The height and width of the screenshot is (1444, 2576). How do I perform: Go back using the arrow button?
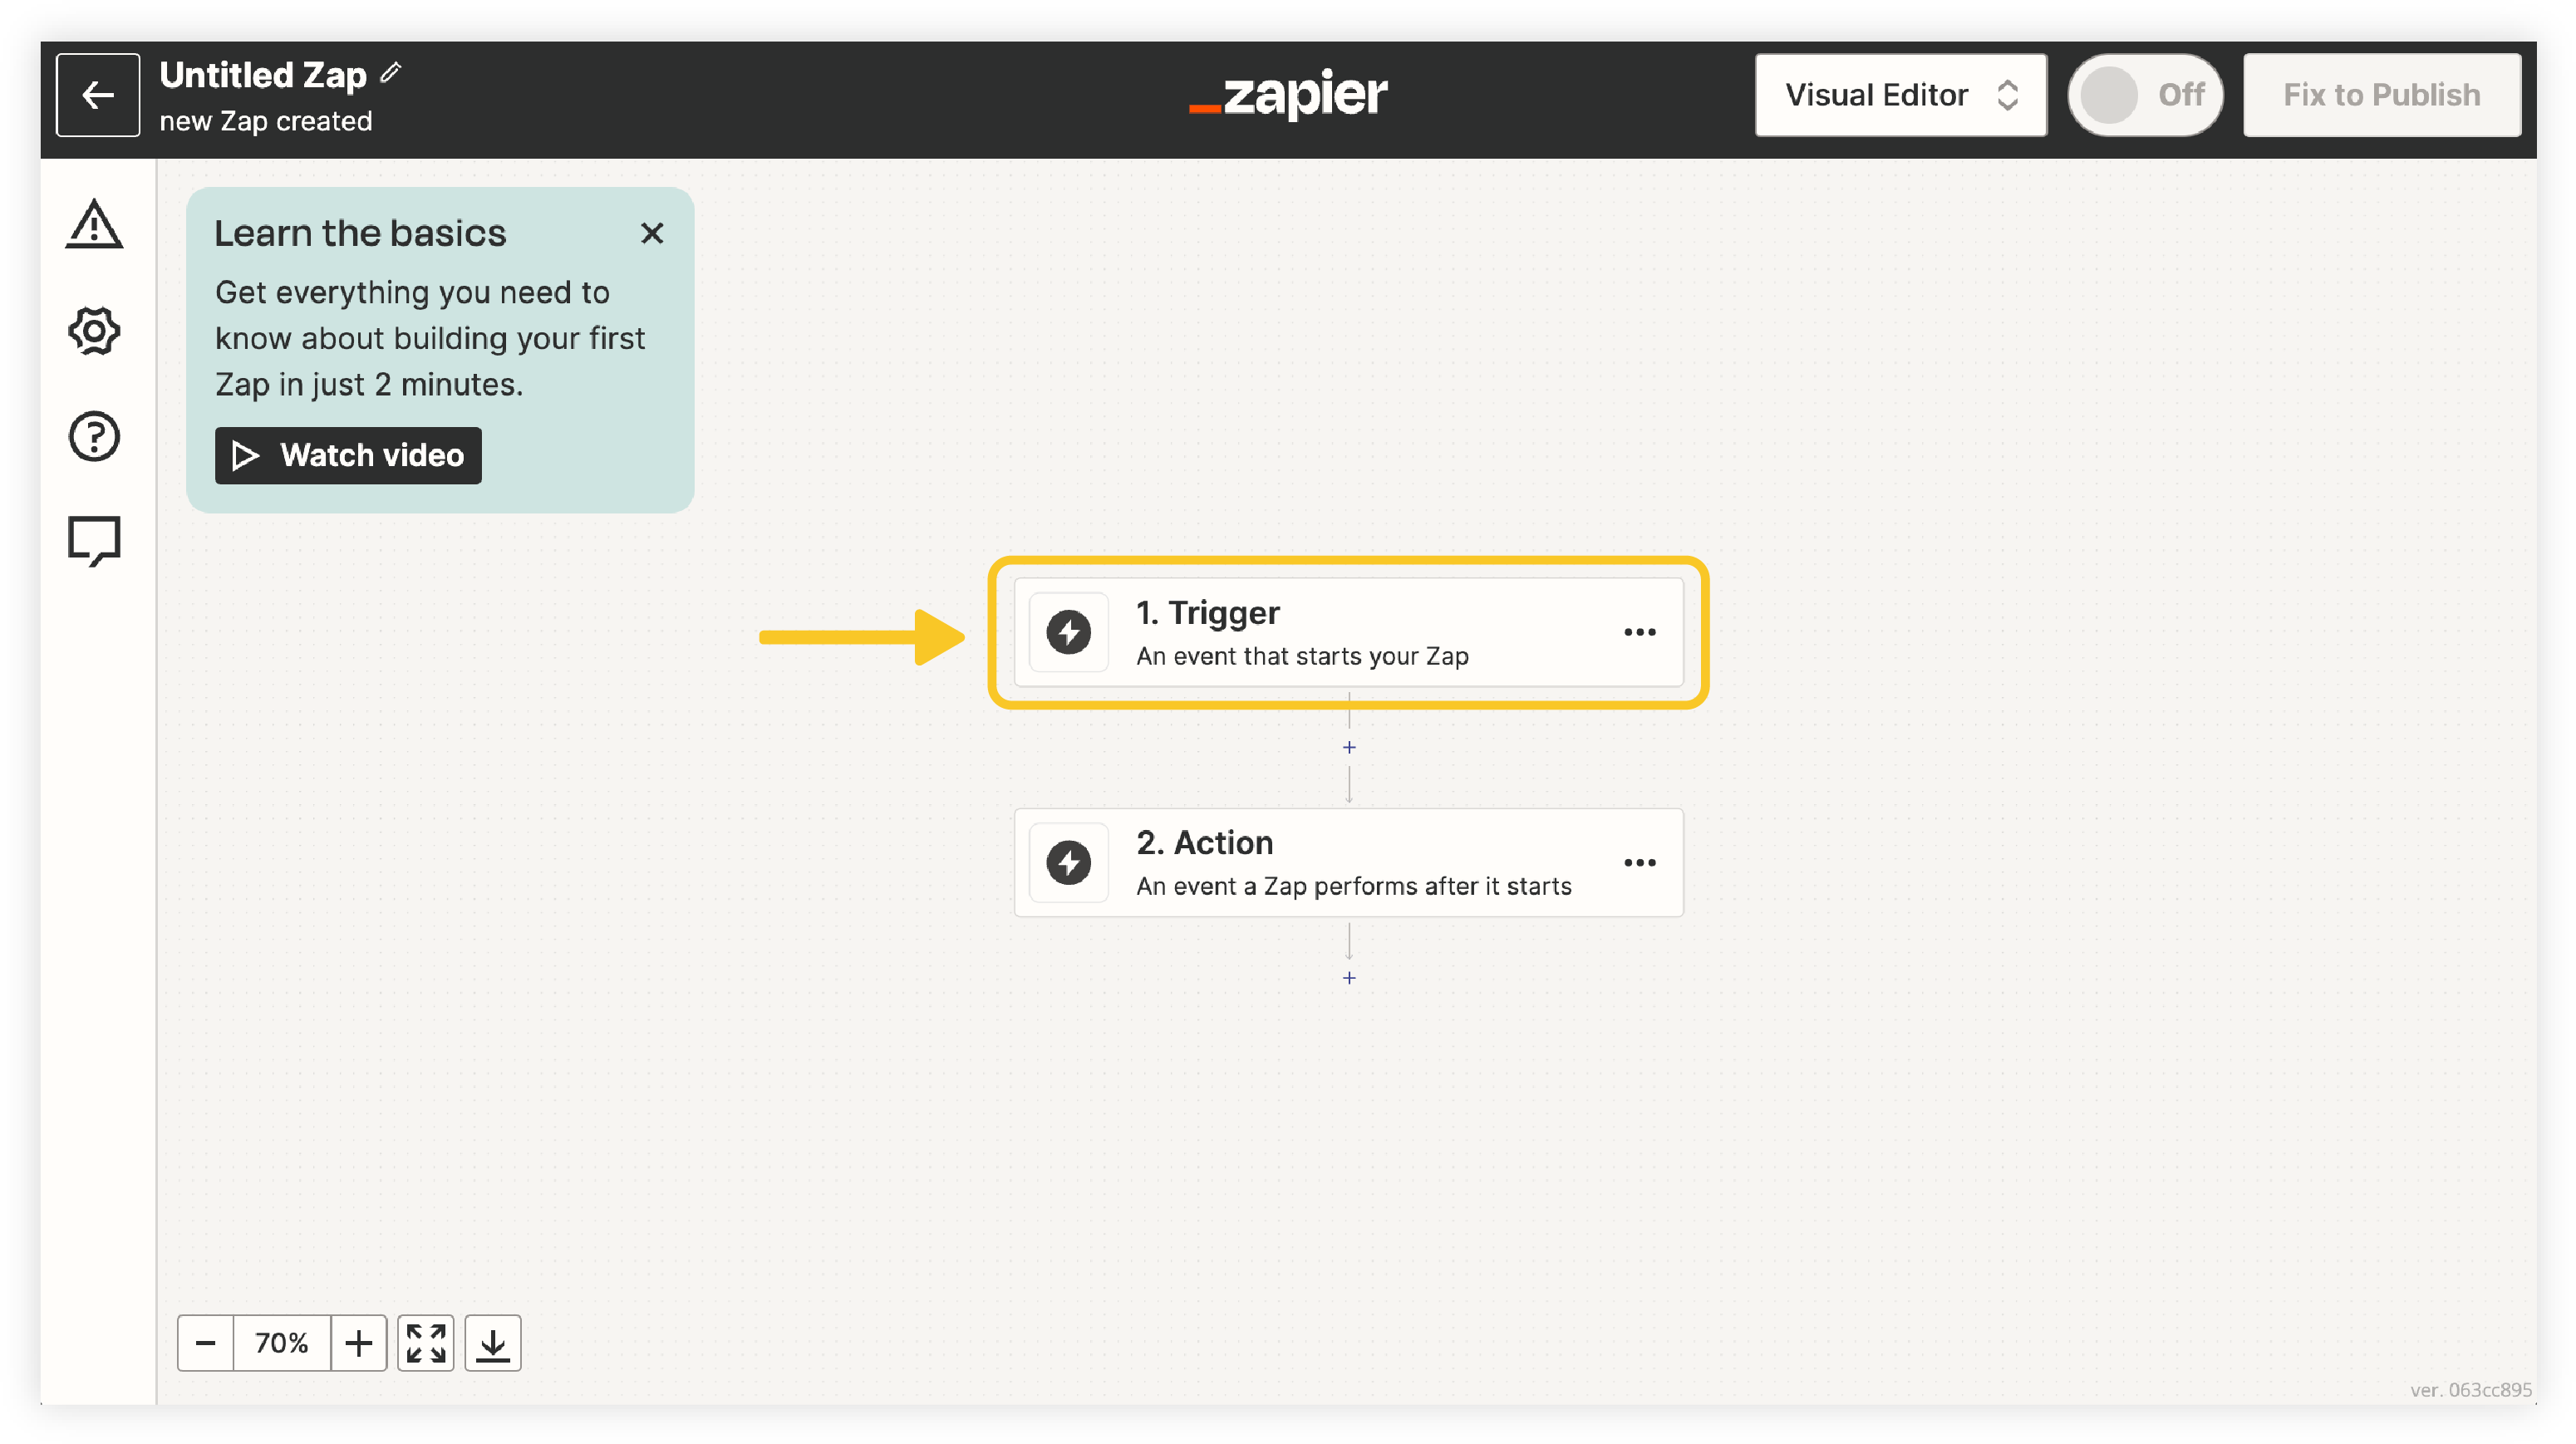[x=97, y=95]
